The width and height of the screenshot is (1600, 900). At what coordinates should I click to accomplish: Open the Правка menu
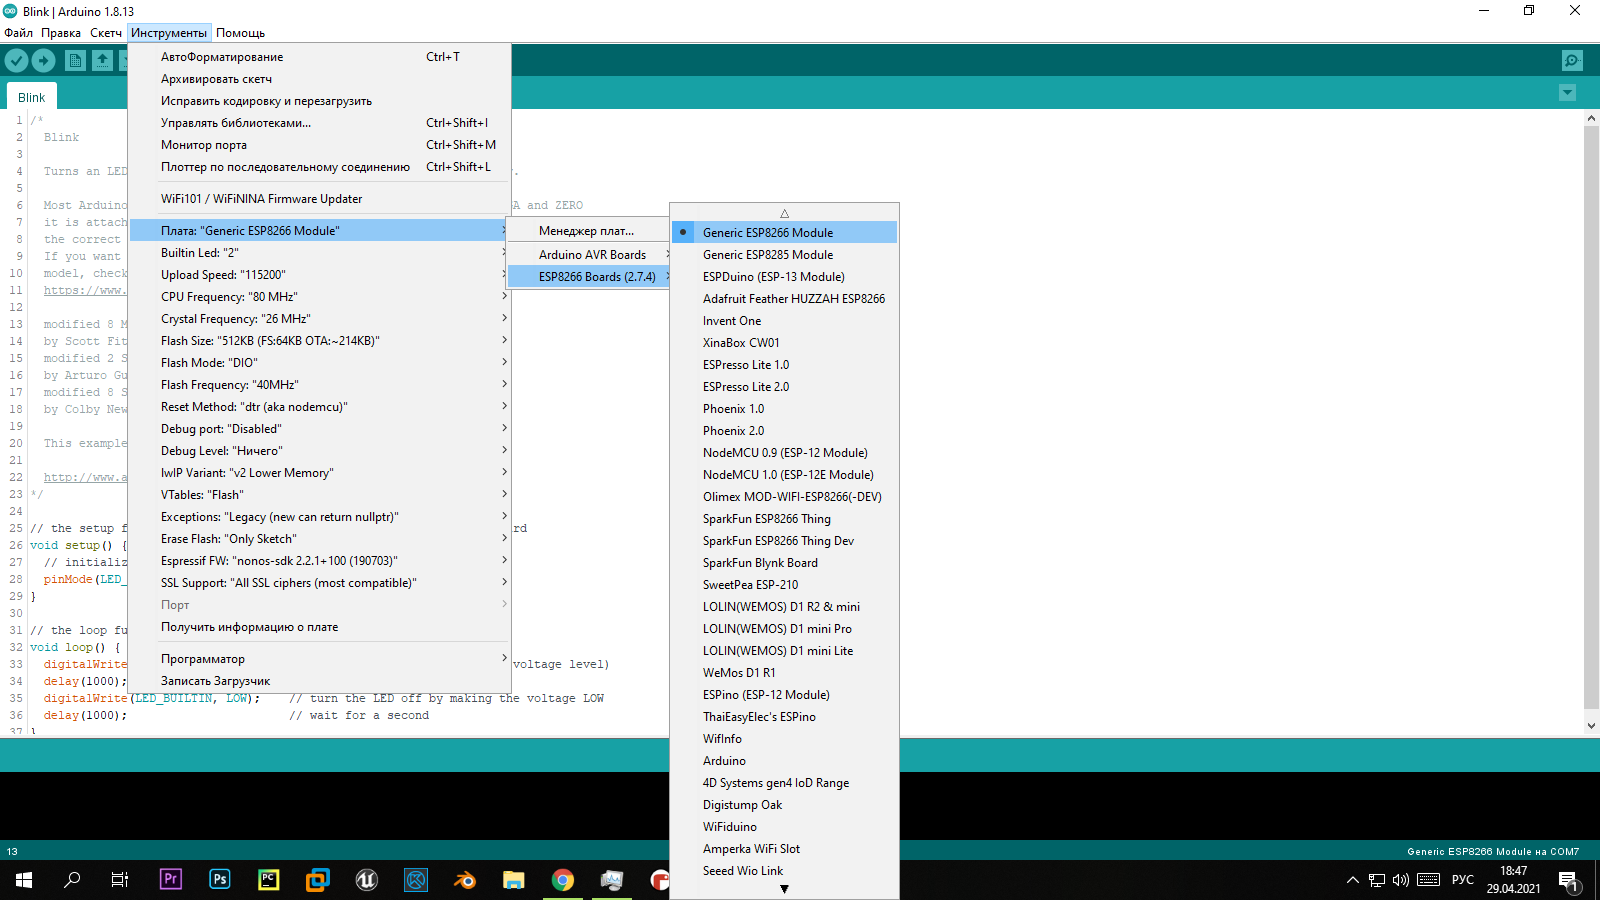(61, 33)
